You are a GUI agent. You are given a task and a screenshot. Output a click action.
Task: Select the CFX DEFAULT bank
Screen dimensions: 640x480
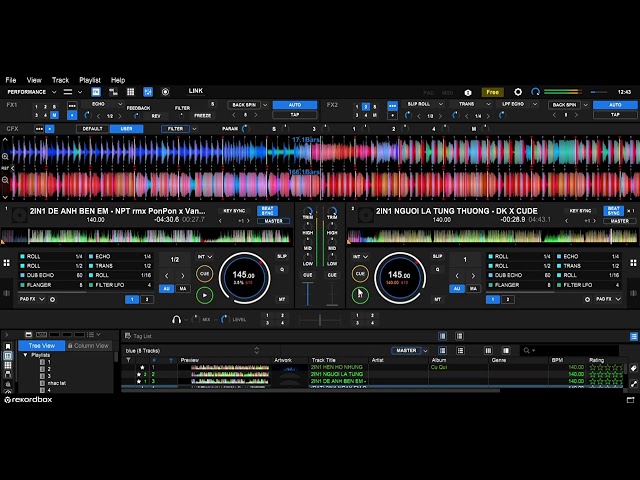click(93, 129)
